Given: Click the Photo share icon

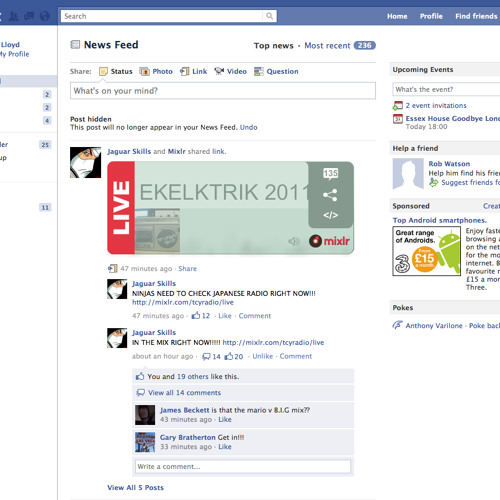Looking at the screenshot, I should [144, 71].
